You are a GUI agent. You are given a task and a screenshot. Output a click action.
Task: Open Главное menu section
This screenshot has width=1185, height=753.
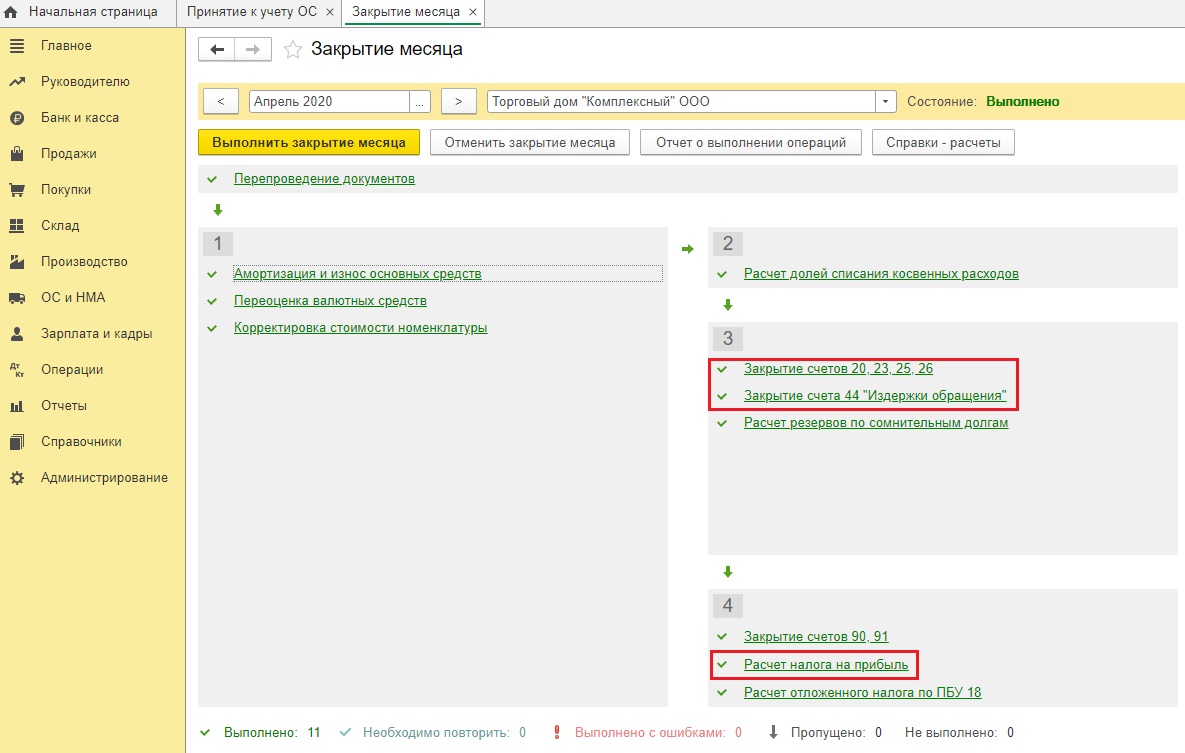pyautogui.click(x=67, y=46)
